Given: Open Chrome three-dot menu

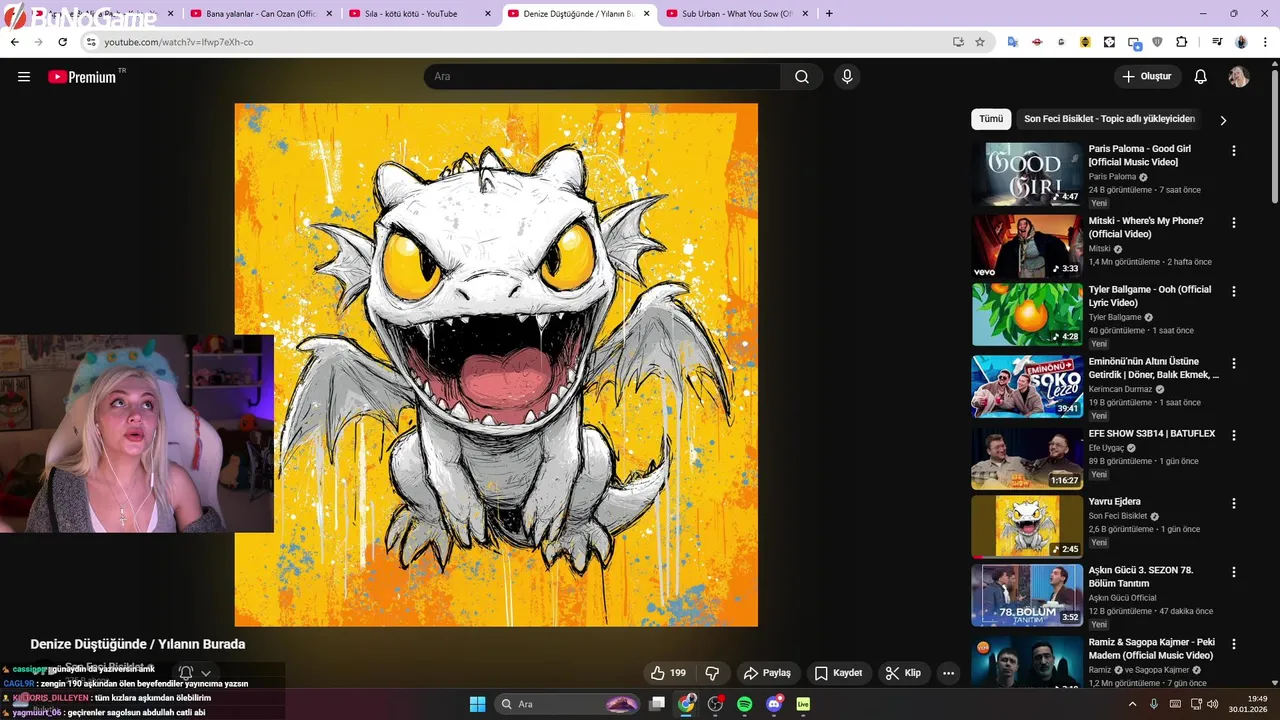Looking at the screenshot, I should click(1266, 42).
